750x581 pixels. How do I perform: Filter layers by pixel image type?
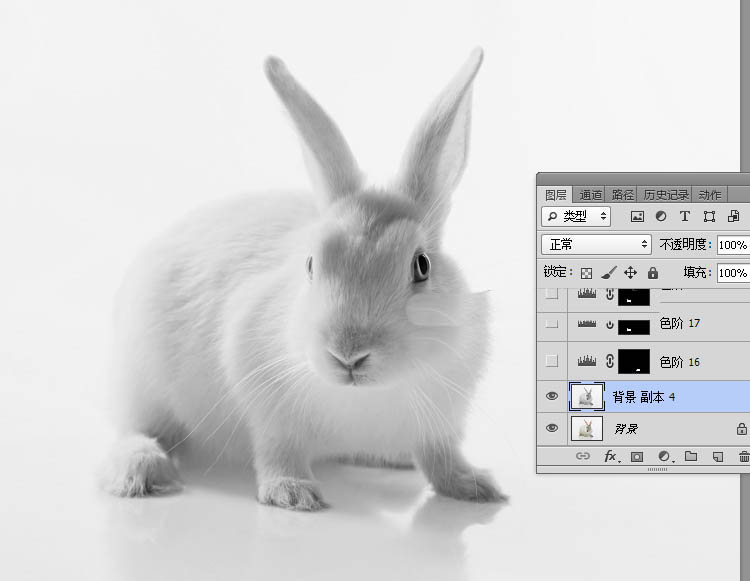coord(637,217)
